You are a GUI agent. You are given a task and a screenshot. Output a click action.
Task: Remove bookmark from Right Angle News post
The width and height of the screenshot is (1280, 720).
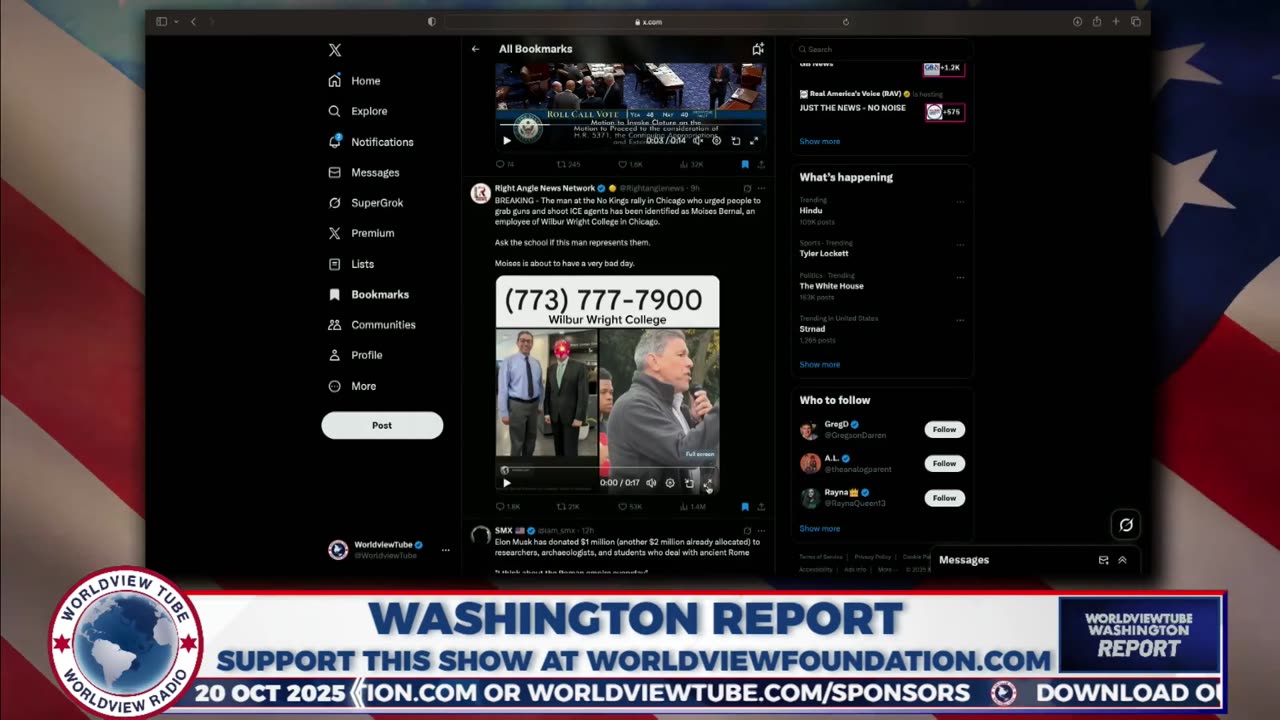[745, 507]
